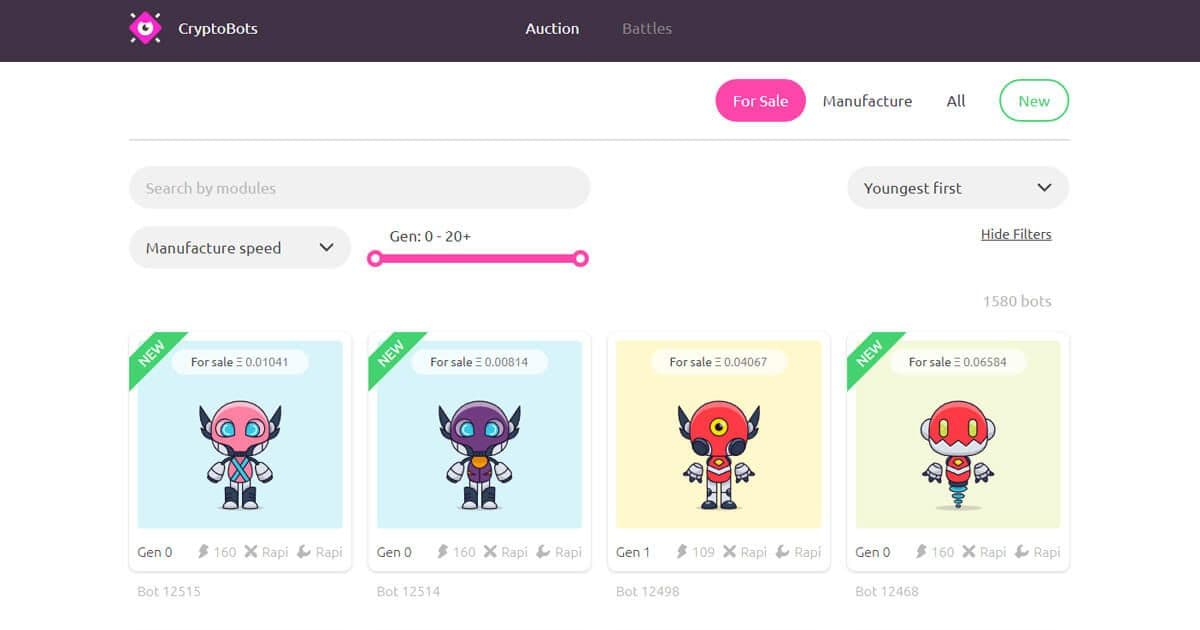1200x630 pixels.
Task: Open the Battles tab in header
Action: (x=646, y=29)
